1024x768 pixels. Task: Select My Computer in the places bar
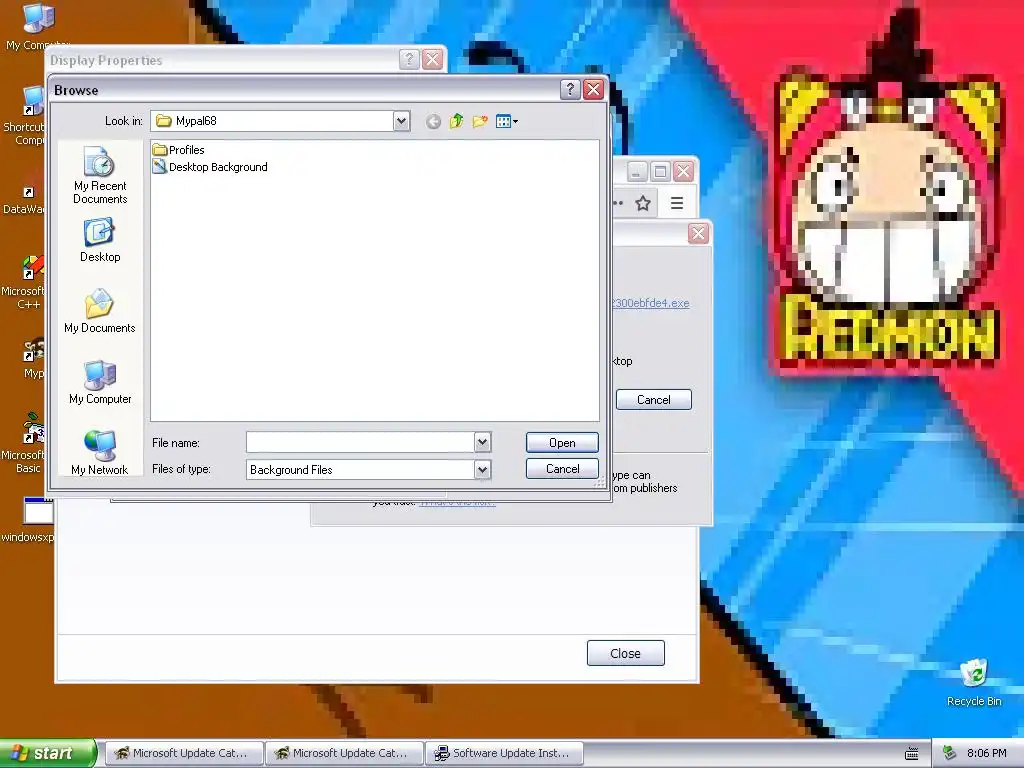pos(100,382)
